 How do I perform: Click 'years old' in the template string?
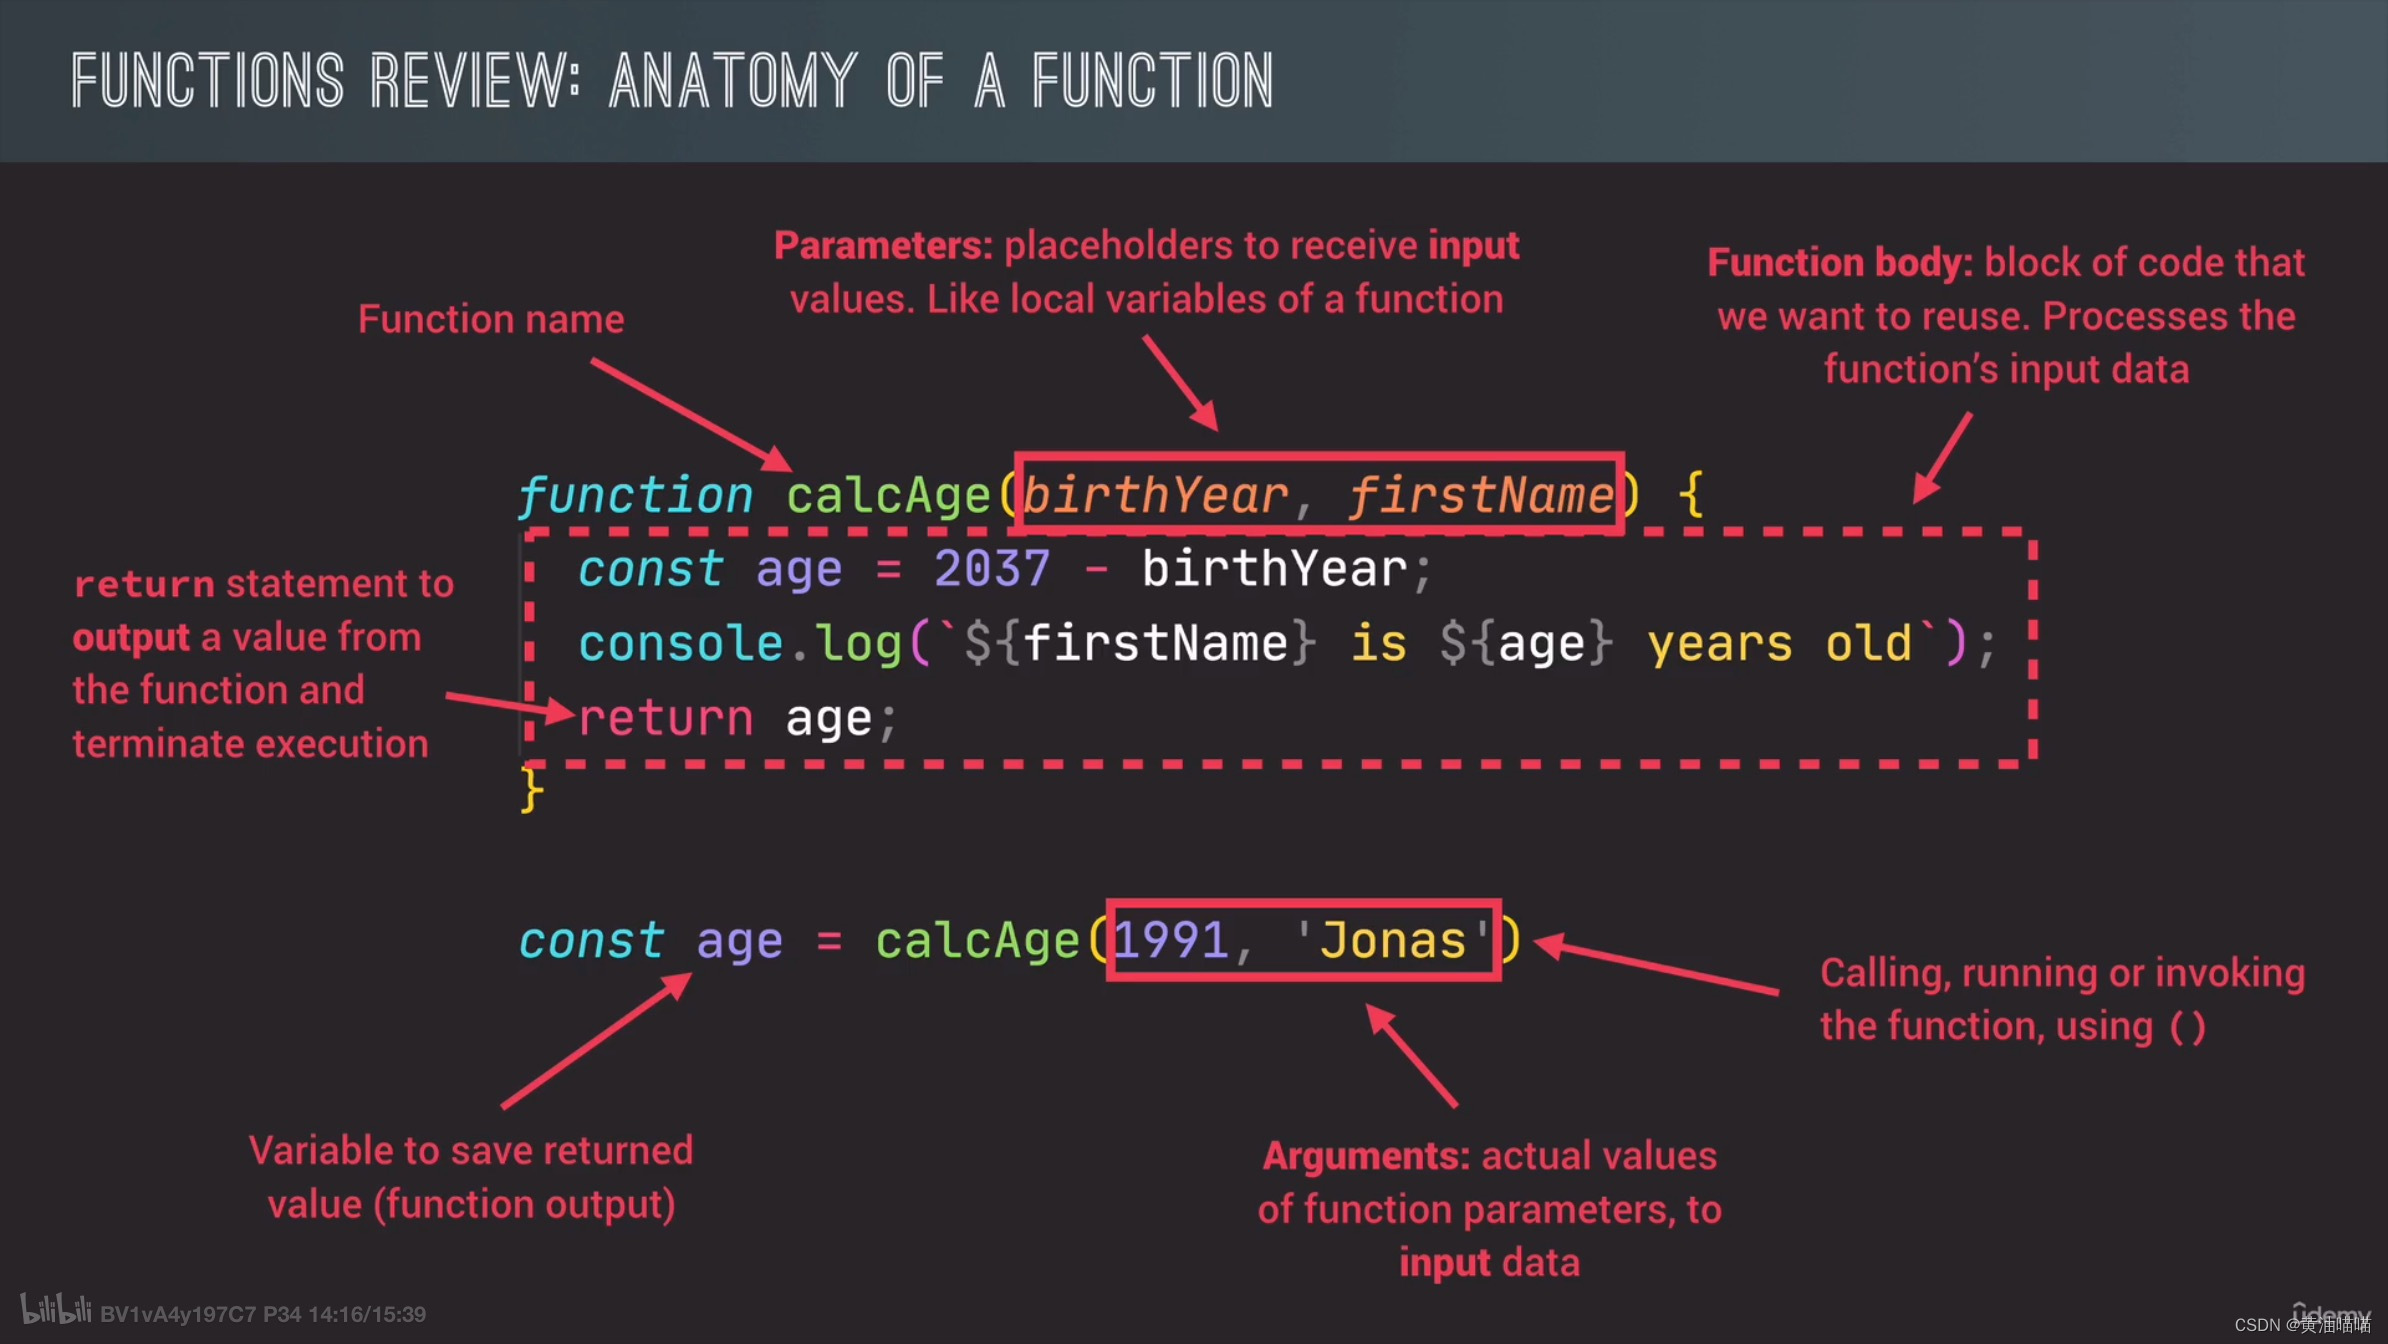point(1779,643)
